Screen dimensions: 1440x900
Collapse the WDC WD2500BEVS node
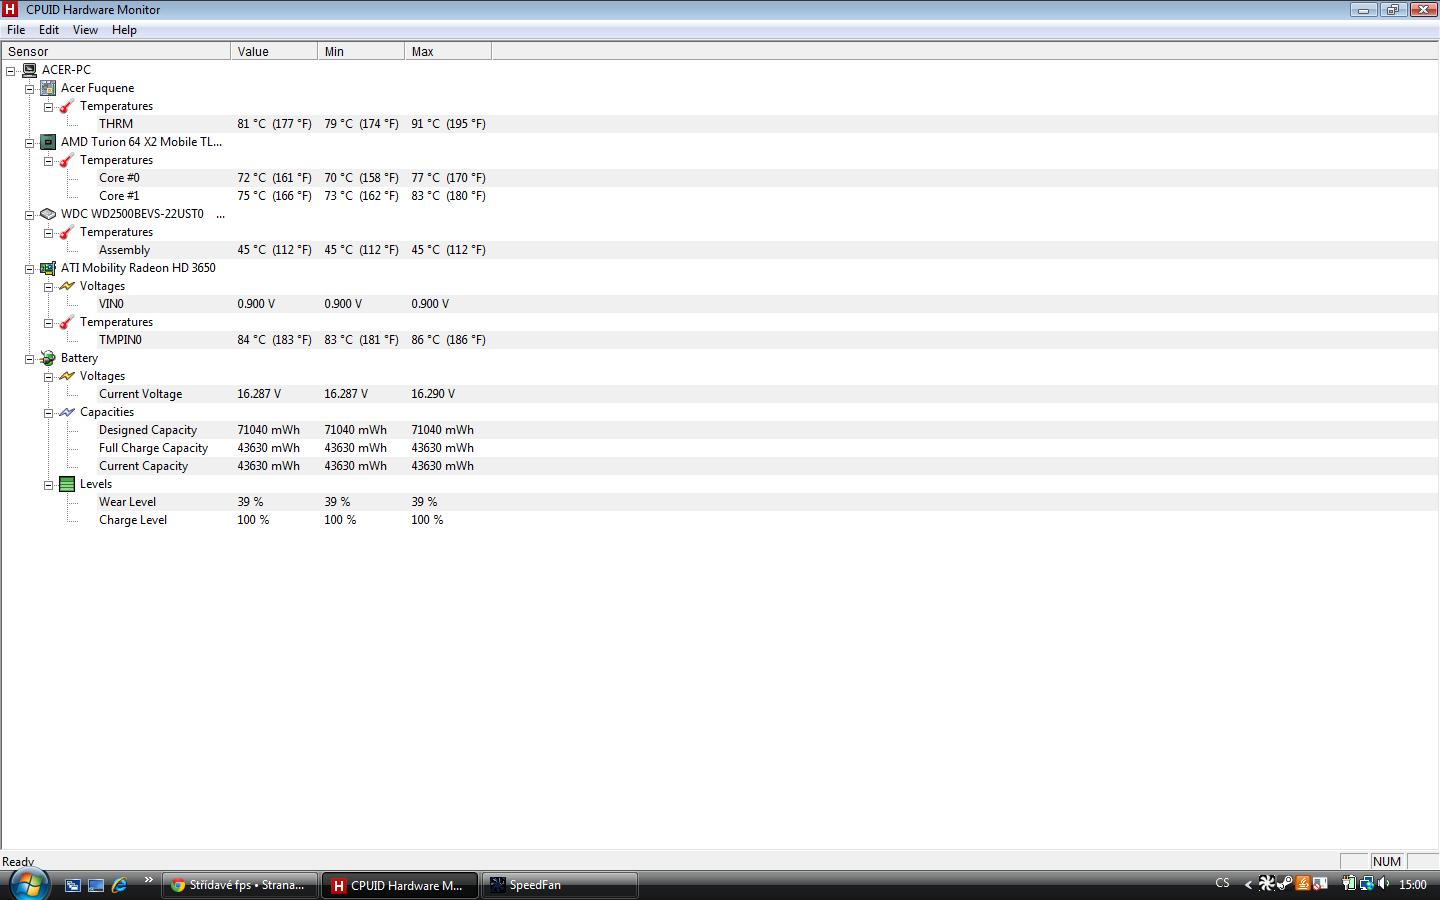30,215
